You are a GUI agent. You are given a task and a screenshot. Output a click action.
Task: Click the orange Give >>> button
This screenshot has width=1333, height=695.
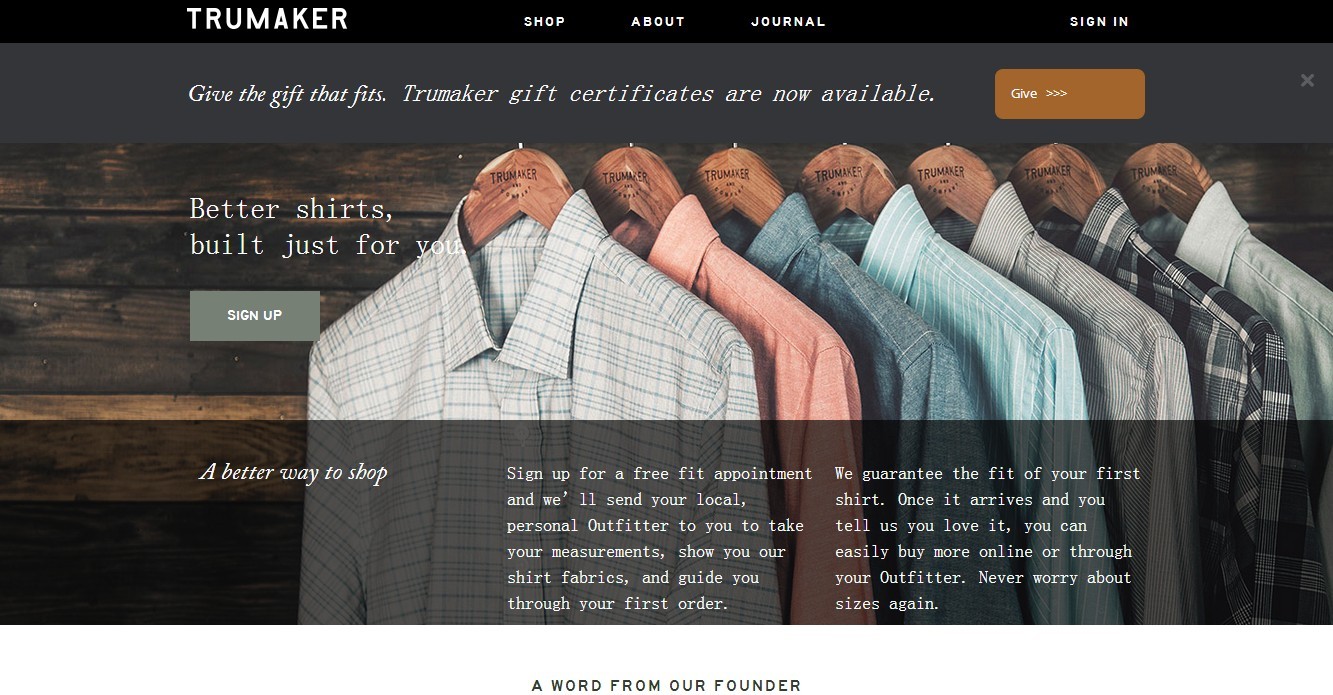click(x=1070, y=94)
